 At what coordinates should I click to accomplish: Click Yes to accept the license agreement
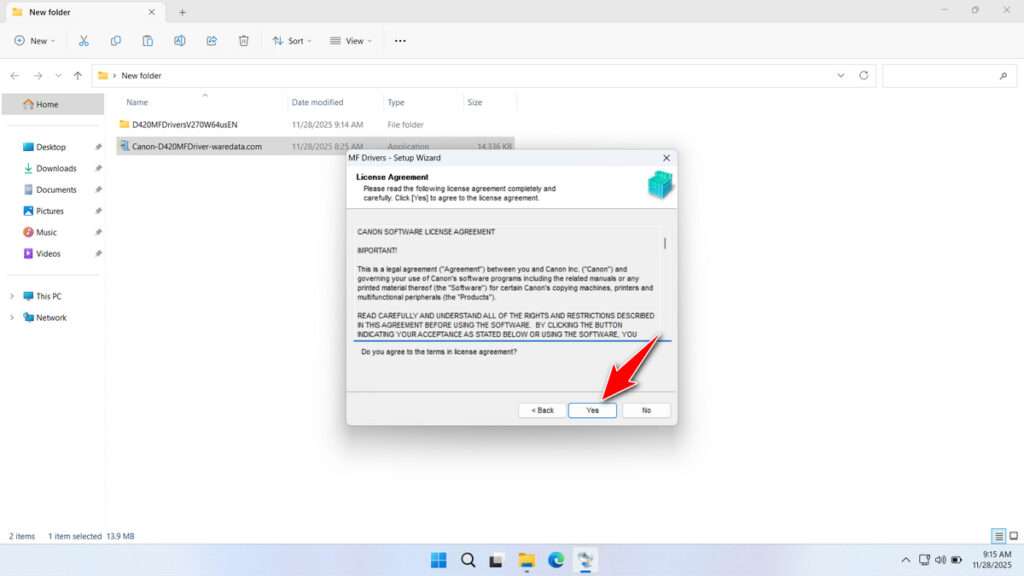pos(592,410)
